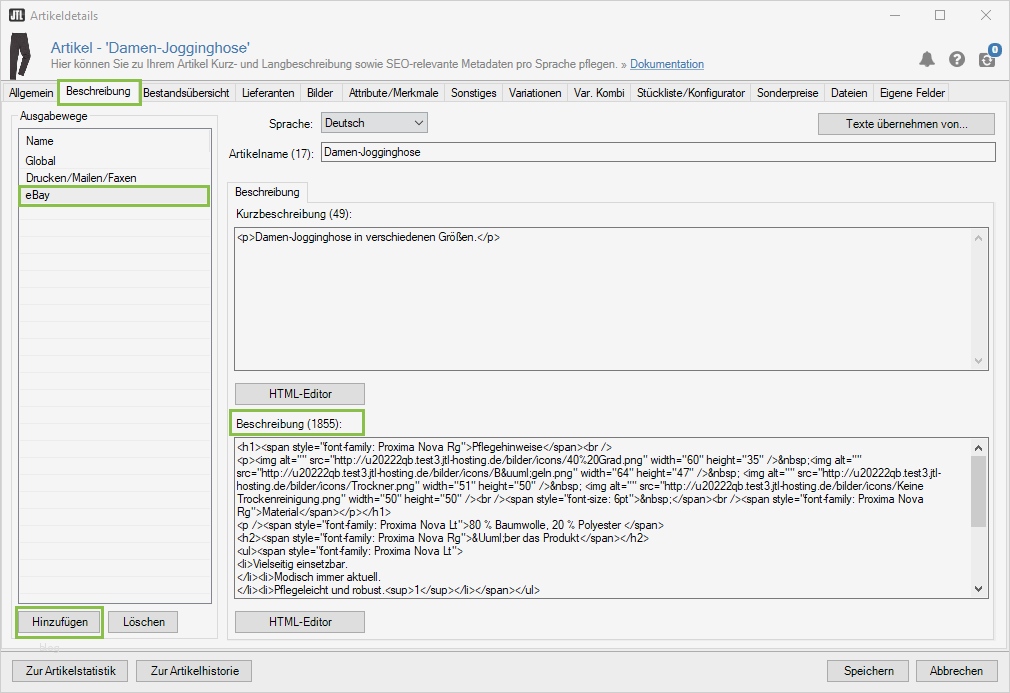The image size is (1010, 693).
Task: Open the Dokumentation link
Action: [x=666, y=64]
